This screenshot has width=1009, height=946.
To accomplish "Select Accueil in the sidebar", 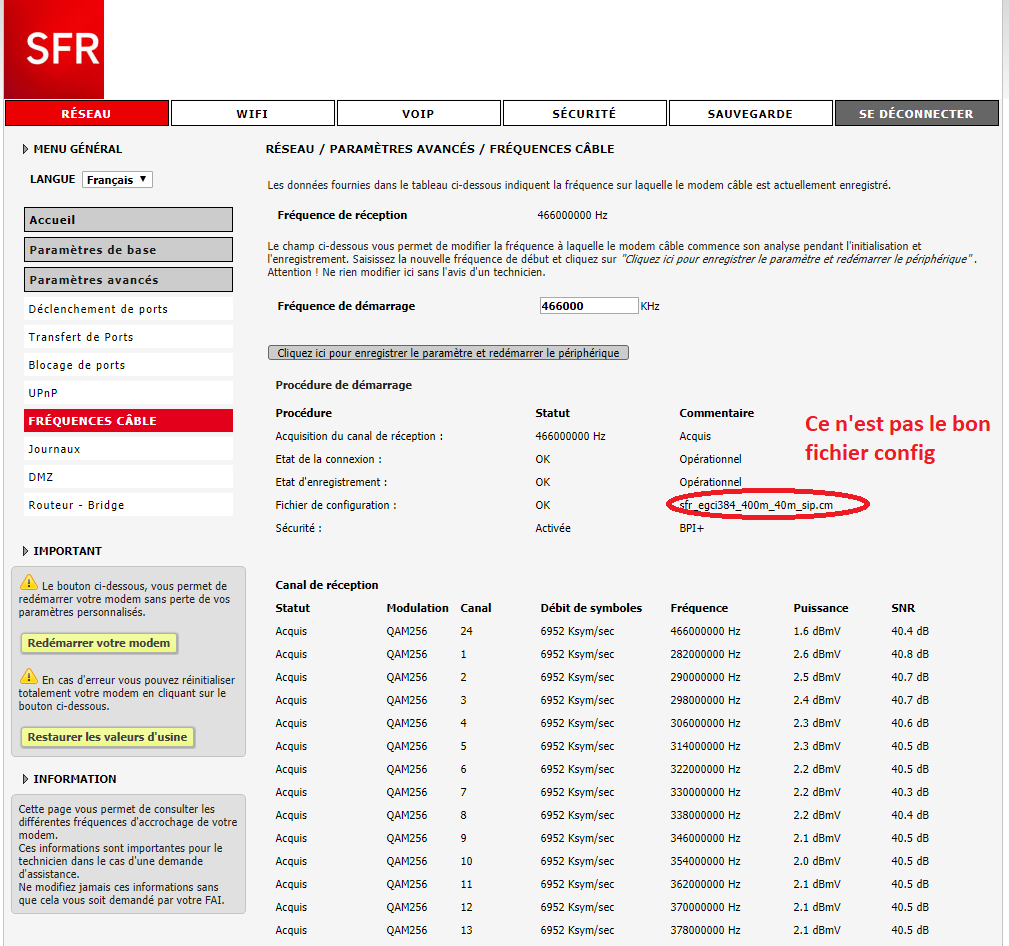I will (x=128, y=220).
